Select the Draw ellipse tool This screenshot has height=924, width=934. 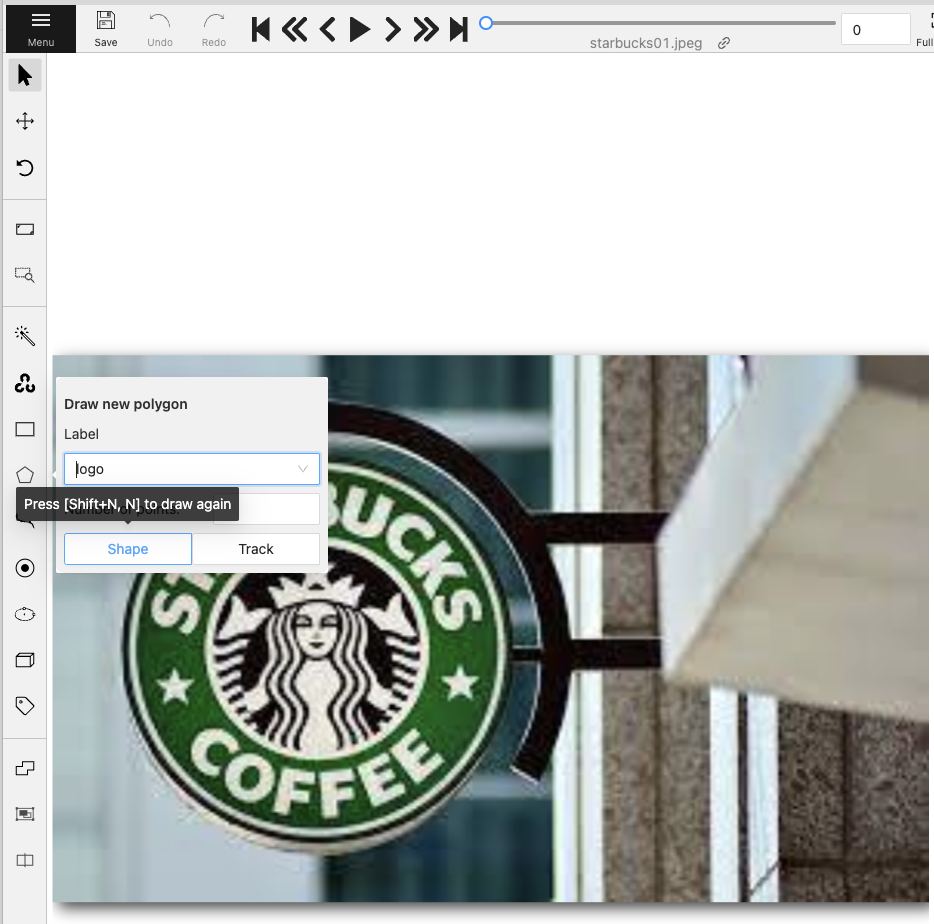coord(25,614)
